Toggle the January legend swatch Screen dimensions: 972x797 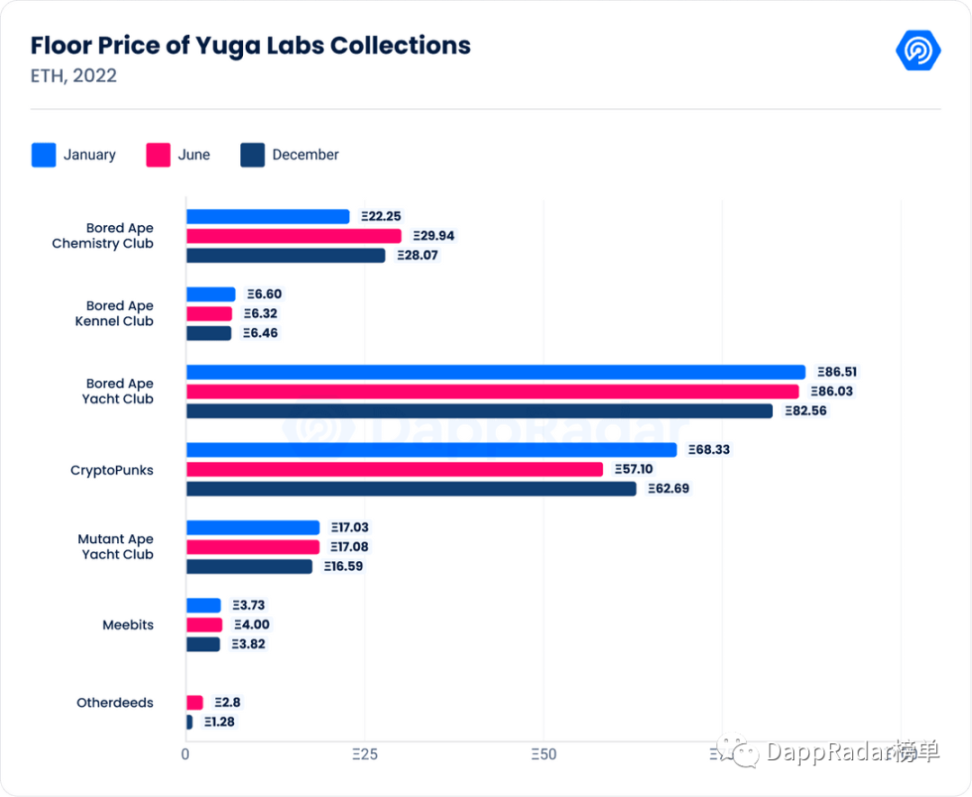pos(43,155)
